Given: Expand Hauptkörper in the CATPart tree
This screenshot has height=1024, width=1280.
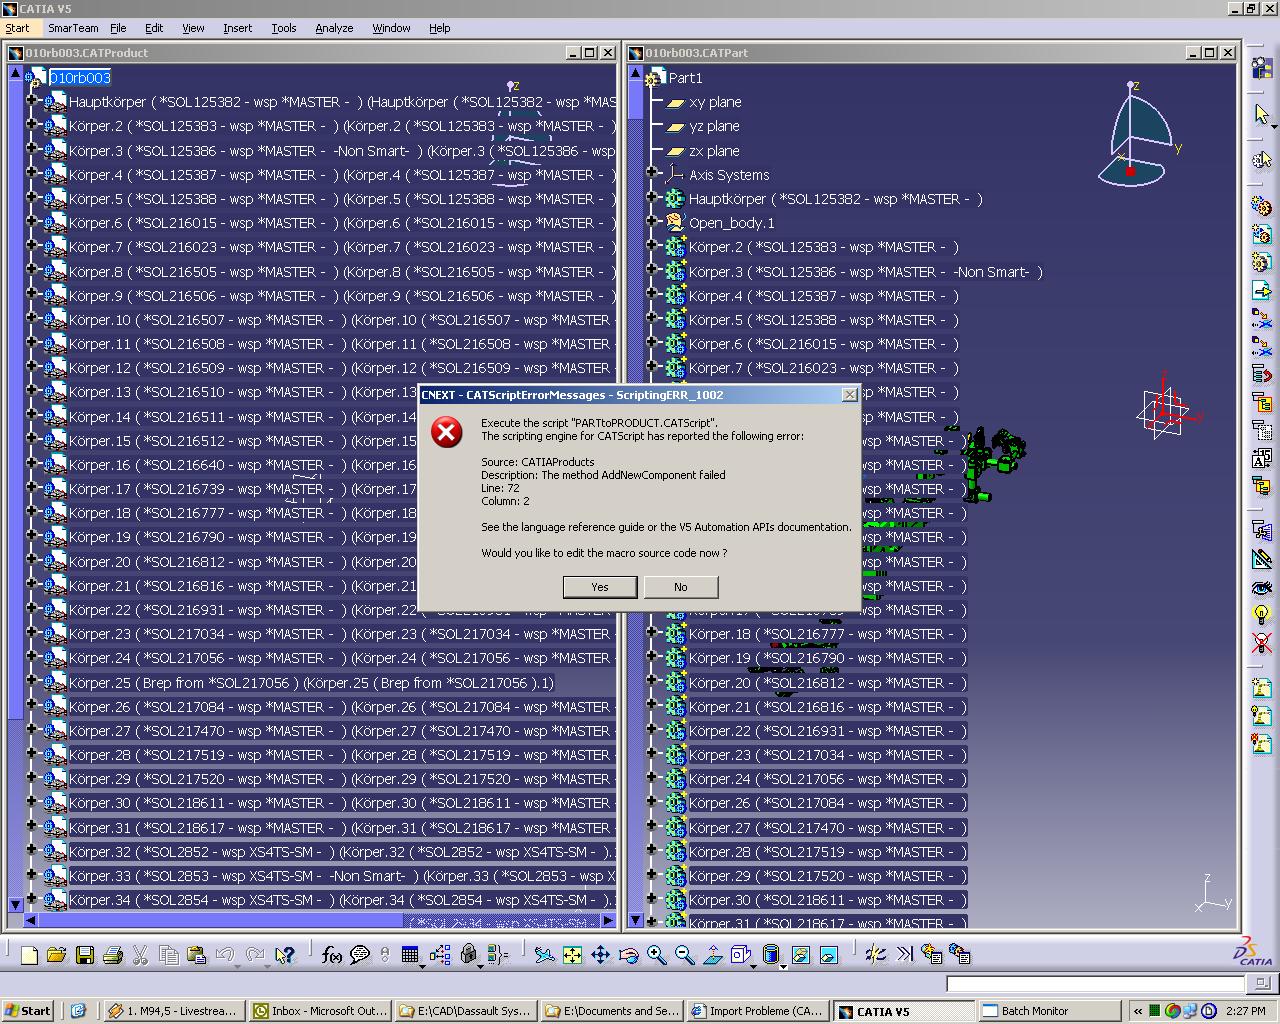Looking at the screenshot, I should click(x=652, y=198).
